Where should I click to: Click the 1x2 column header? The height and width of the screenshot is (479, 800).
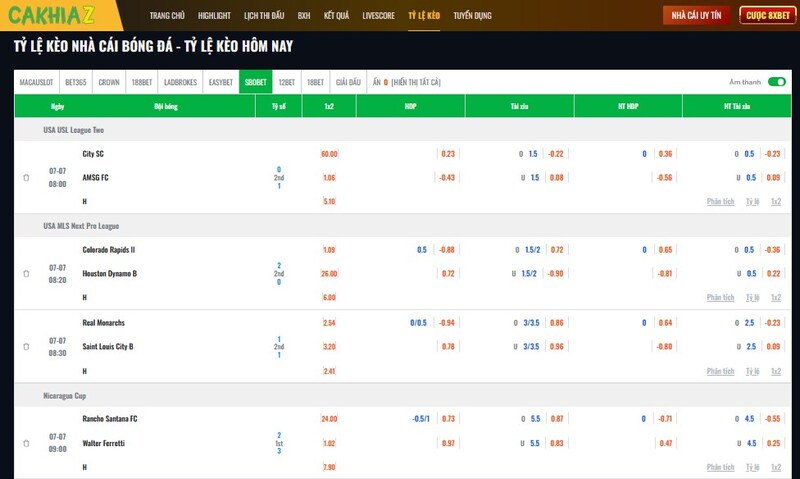[329, 106]
